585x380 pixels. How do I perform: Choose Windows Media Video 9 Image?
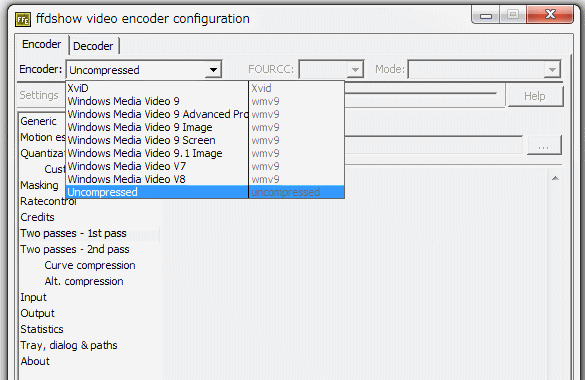pyautogui.click(x=157, y=127)
